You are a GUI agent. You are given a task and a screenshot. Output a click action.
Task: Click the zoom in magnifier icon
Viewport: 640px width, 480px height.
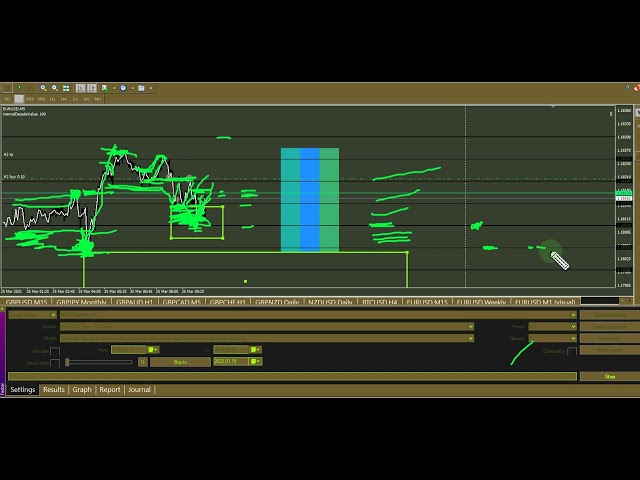pos(43,88)
